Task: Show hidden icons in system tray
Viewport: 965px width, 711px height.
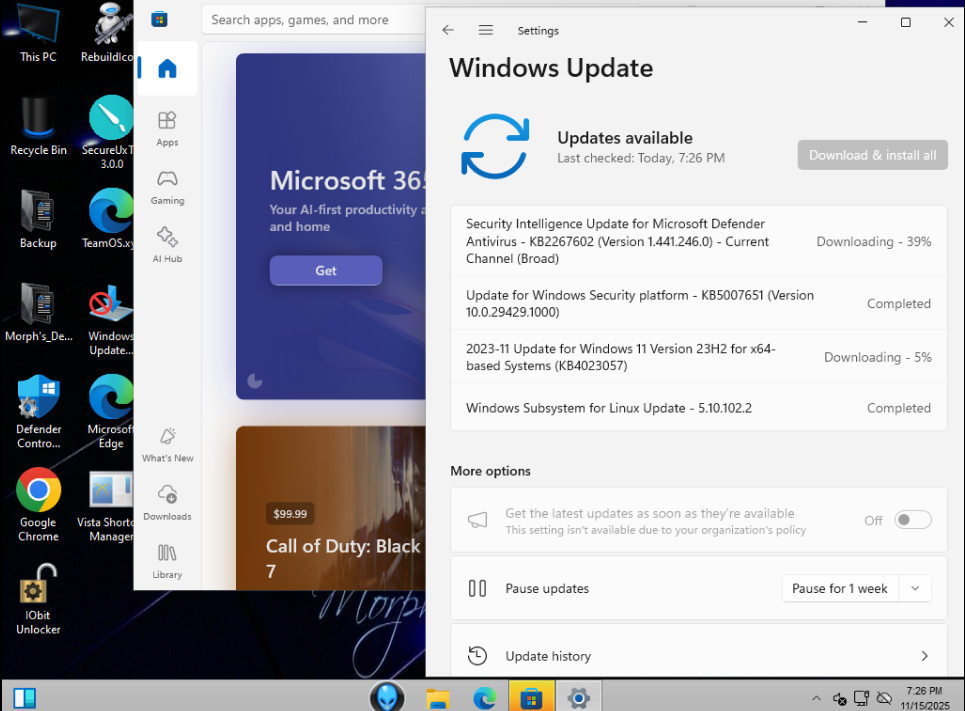Action: pyautogui.click(x=816, y=698)
